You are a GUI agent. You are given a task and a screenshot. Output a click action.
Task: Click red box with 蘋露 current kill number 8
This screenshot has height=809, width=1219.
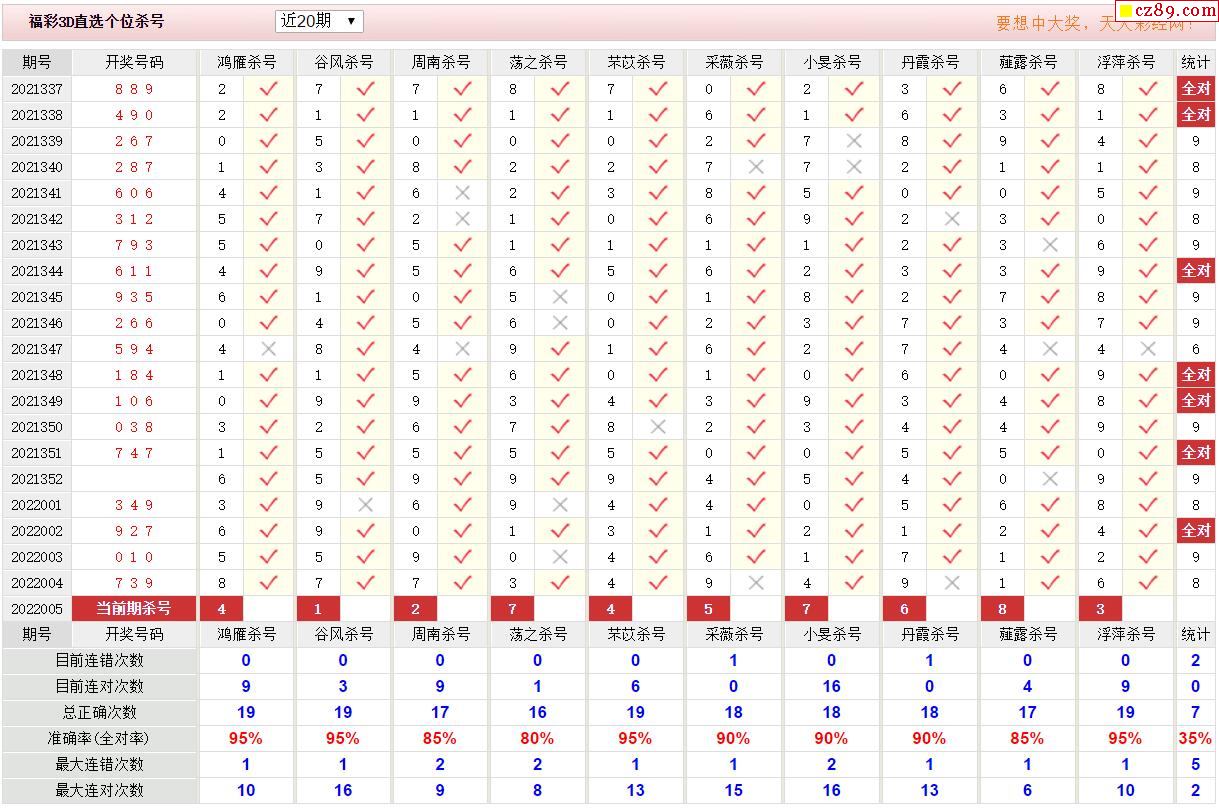point(1002,609)
